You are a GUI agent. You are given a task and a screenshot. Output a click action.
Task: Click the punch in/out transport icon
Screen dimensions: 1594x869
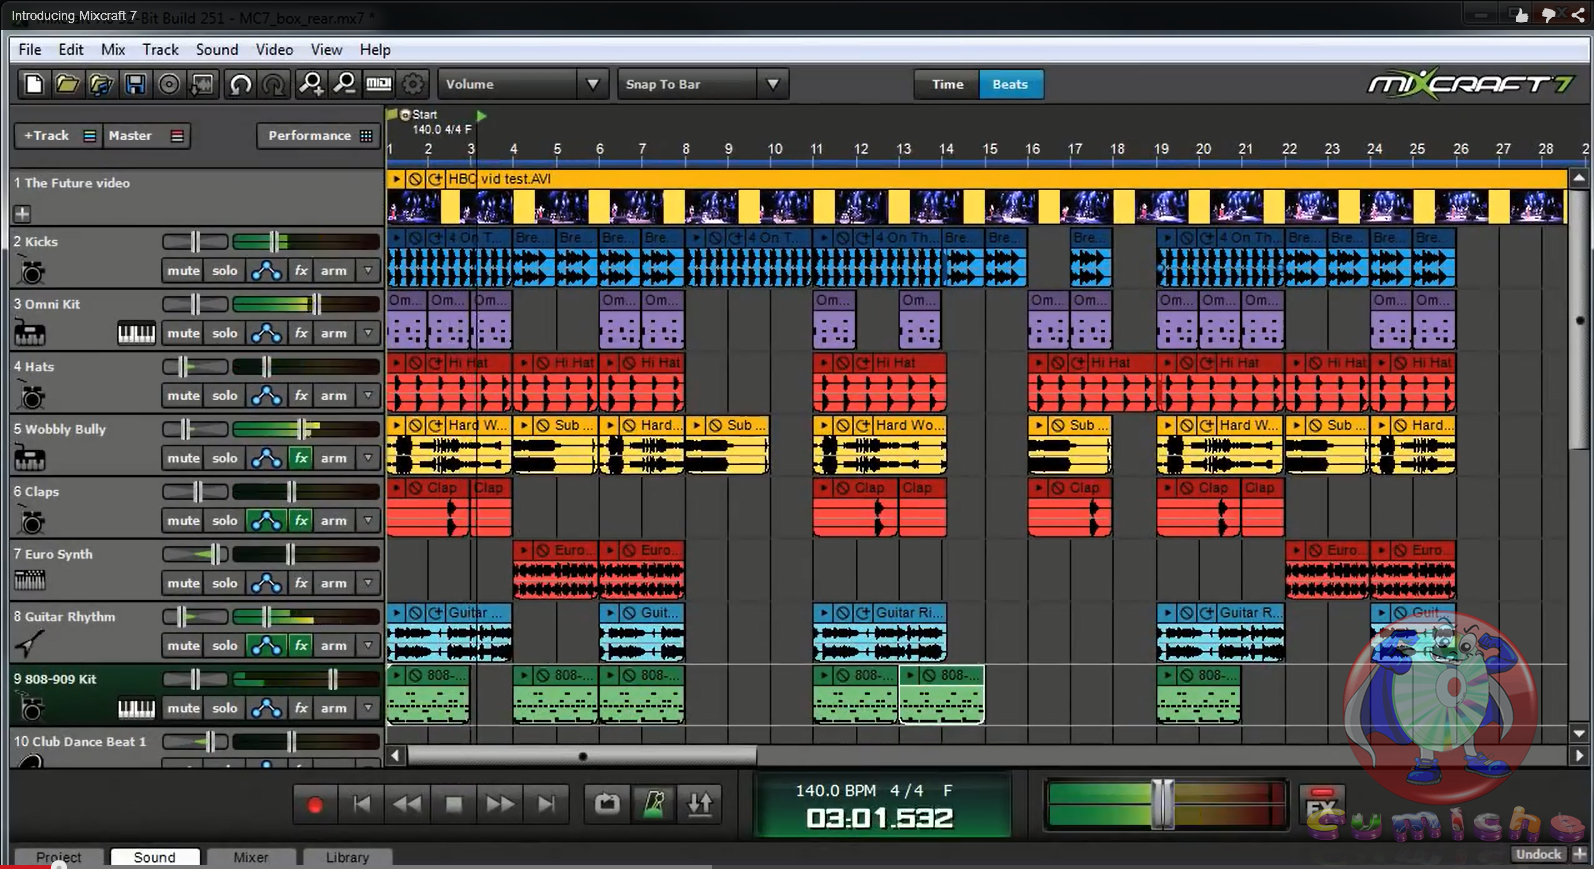700,804
